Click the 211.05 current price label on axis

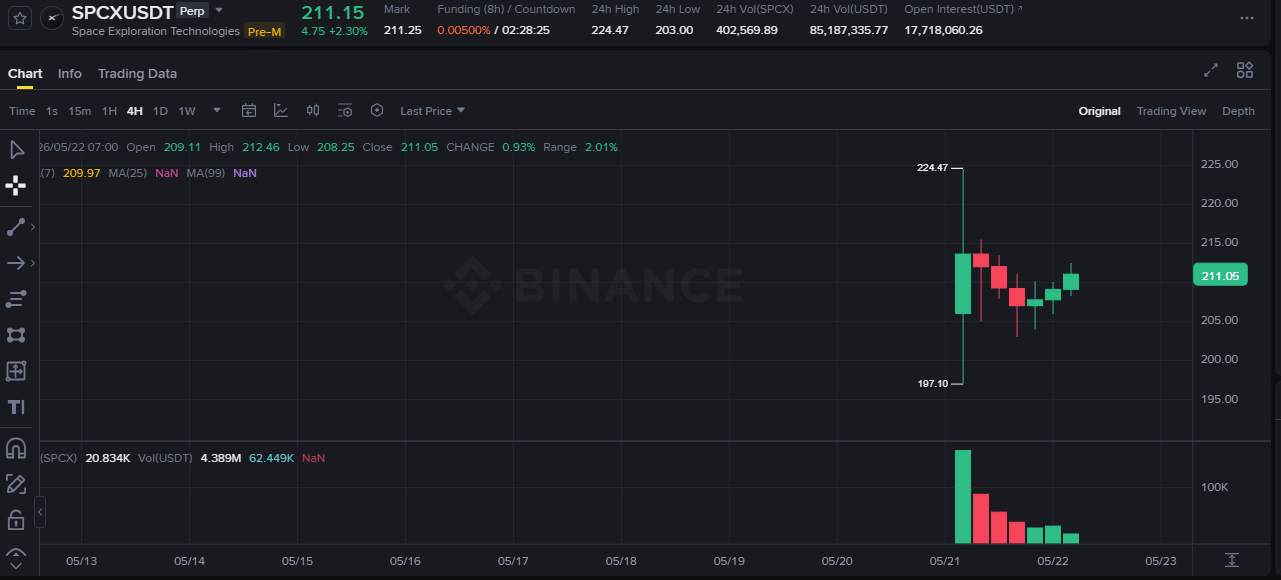1220,276
